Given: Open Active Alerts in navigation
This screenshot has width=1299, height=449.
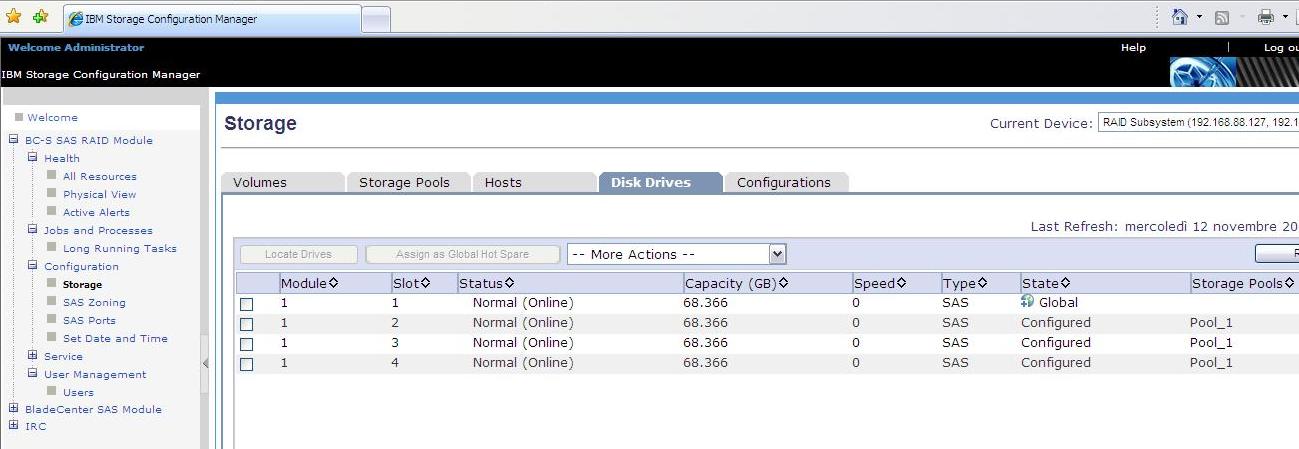Looking at the screenshot, I should [96, 213].
